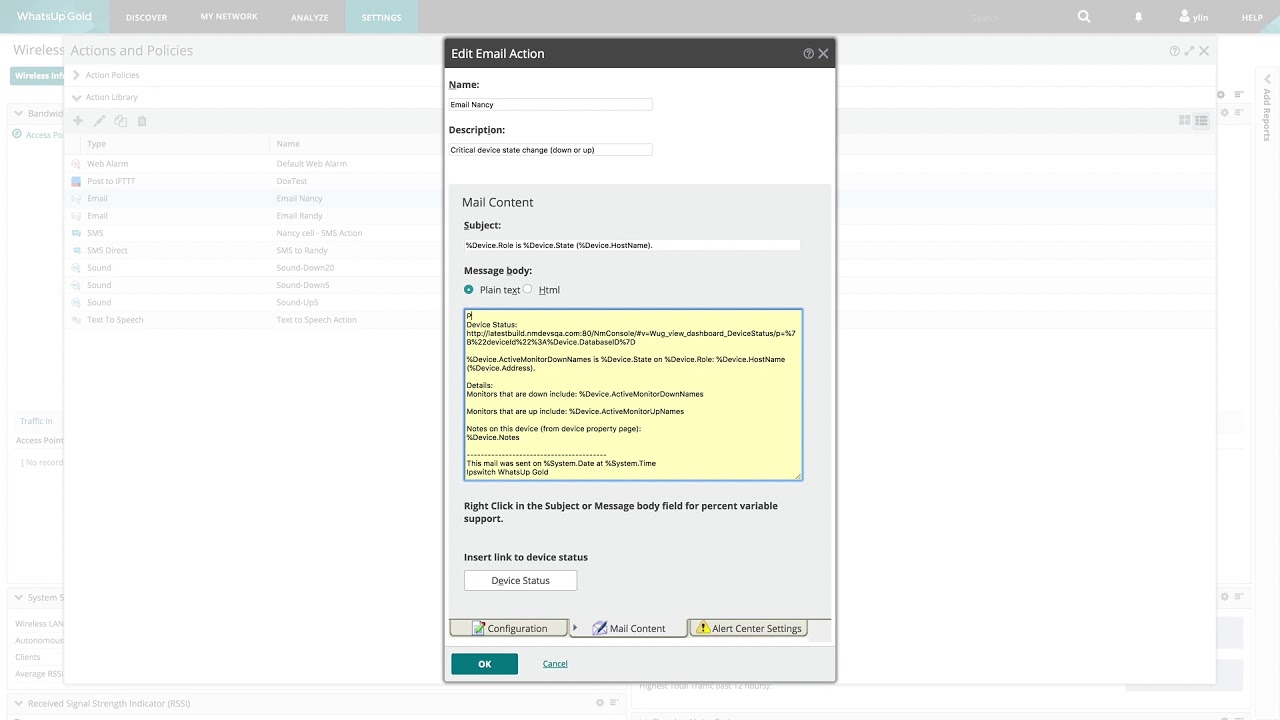The width and height of the screenshot is (1280, 720).
Task: Click the add action plus icon
Action: pos(78,120)
